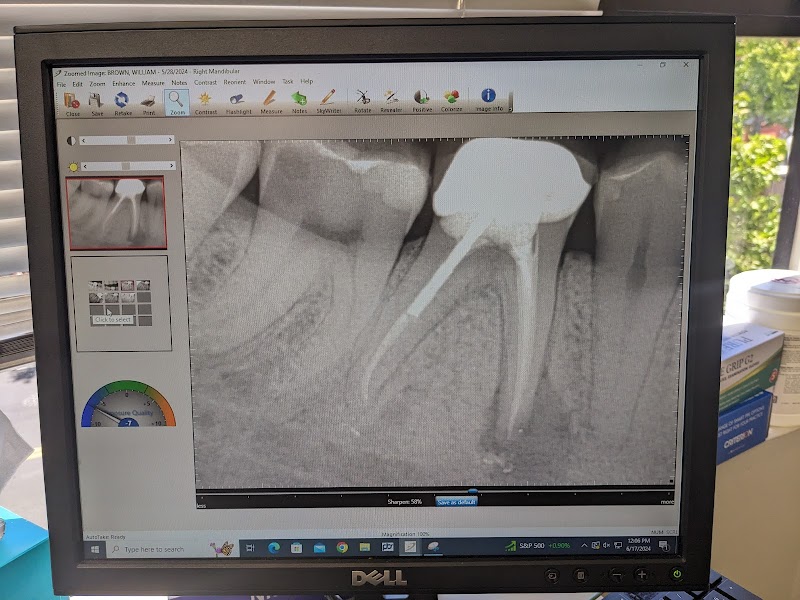Open Image Info panel
The image size is (800, 600).
coord(489,99)
